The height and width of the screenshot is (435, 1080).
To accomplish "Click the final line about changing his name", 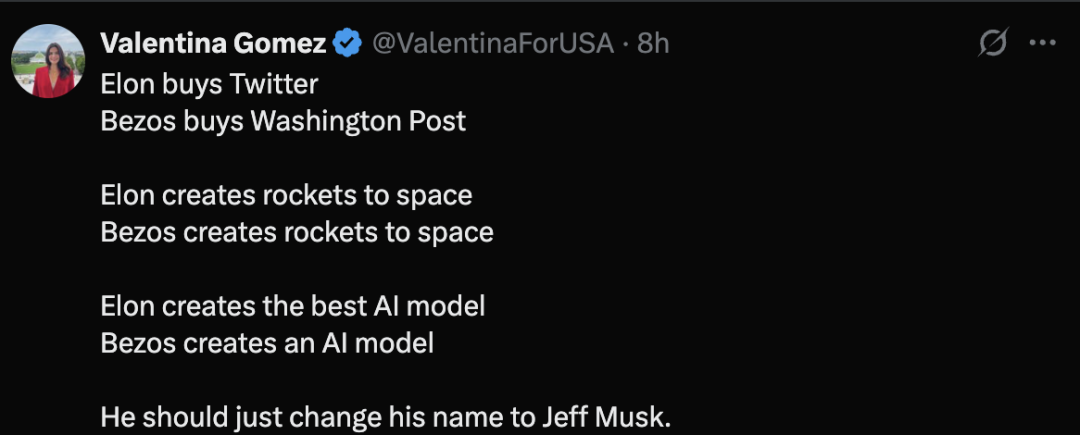I will point(385,416).
